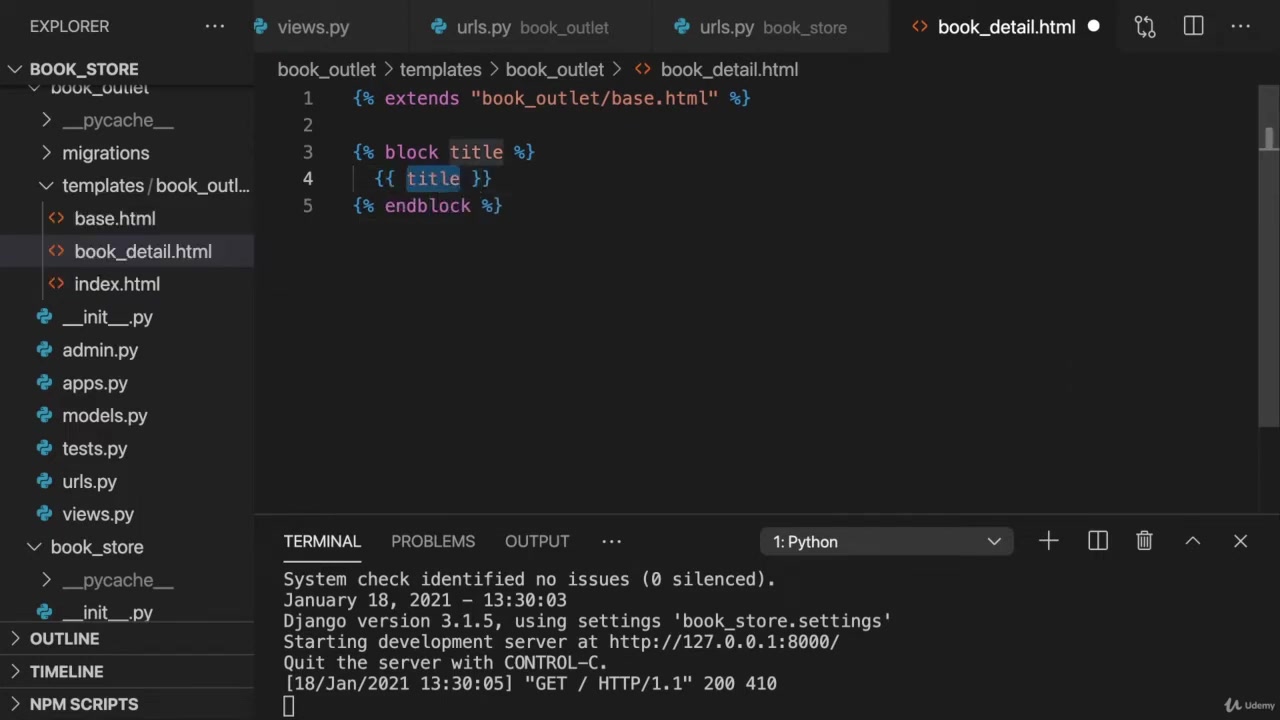This screenshot has height=720, width=1280.
Task: Expand the OUTLINE section
Action: coord(64,639)
